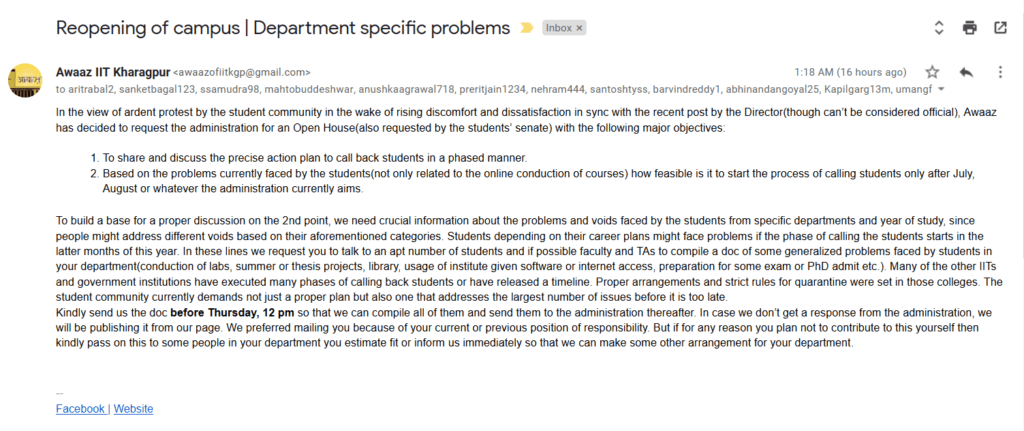Viewport: 1024px width, 431px height.
Task: Open the email in a new window
Action: tap(1000, 27)
